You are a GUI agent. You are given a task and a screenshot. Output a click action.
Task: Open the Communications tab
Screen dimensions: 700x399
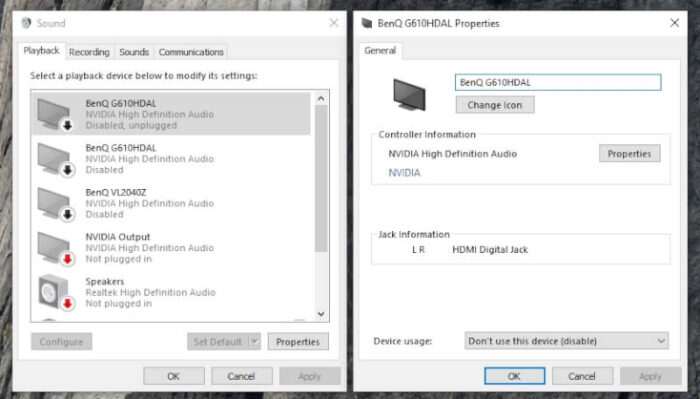191,52
